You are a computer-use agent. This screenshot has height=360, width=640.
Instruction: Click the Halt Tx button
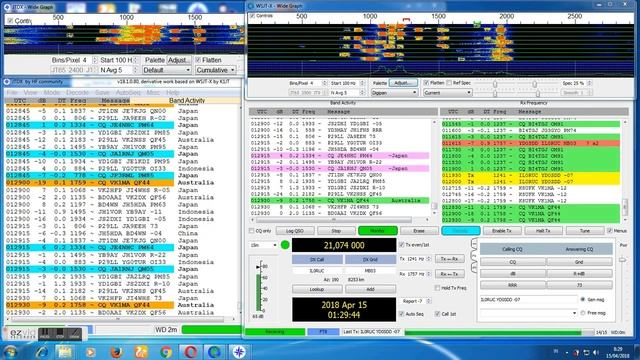click(x=543, y=231)
